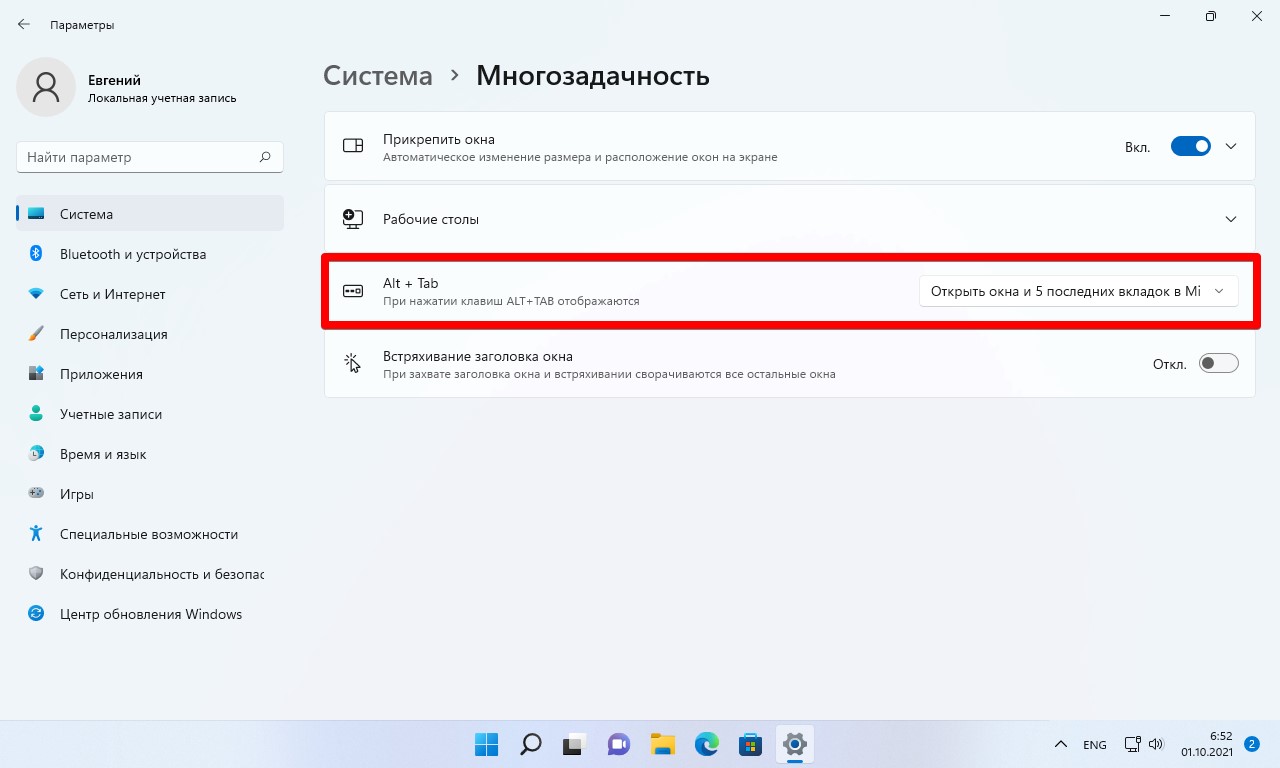
Task: Open File Explorer from taskbar
Action: (662, 744)
